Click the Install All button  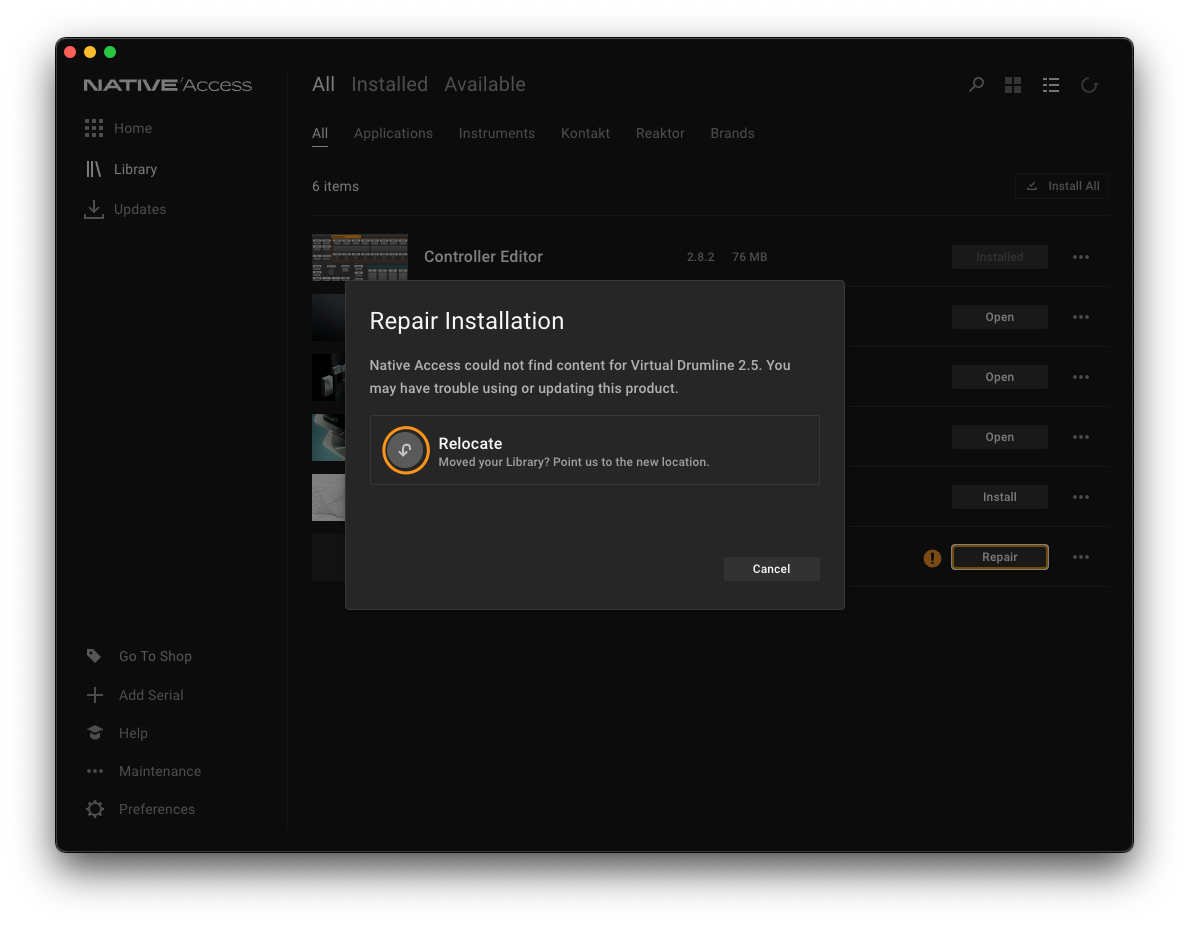(1062, 186)
